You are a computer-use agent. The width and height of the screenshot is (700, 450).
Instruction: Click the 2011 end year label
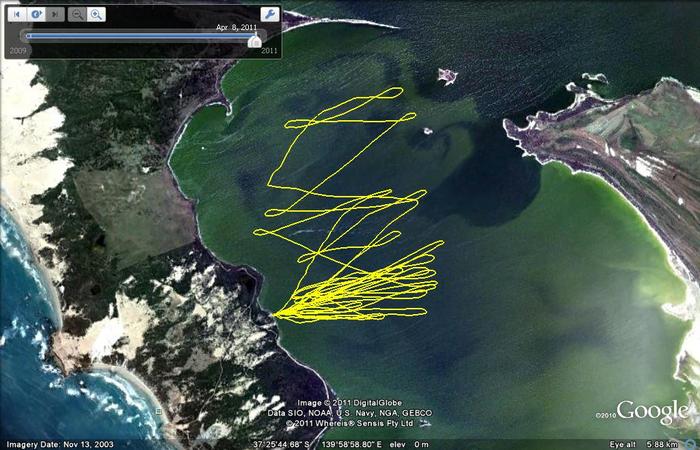pyautogui.click(x=269, y=50)
